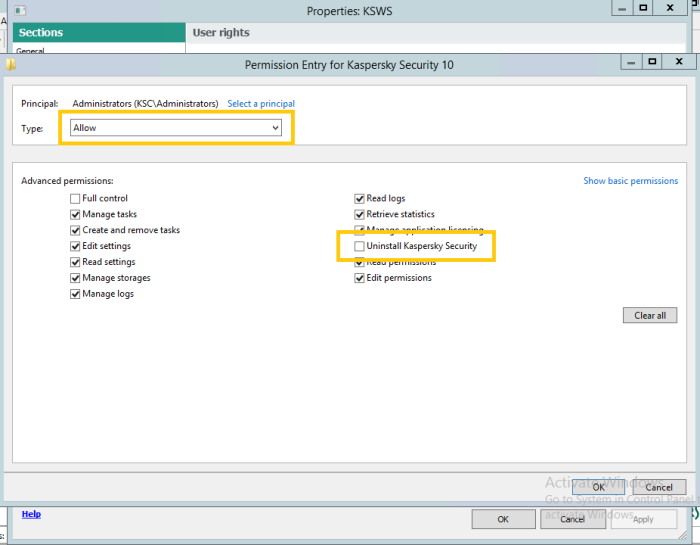The height and width of the screenshot is (545, 700).
Task: Click Show basic permissions link
Action: tap(630, 181)
